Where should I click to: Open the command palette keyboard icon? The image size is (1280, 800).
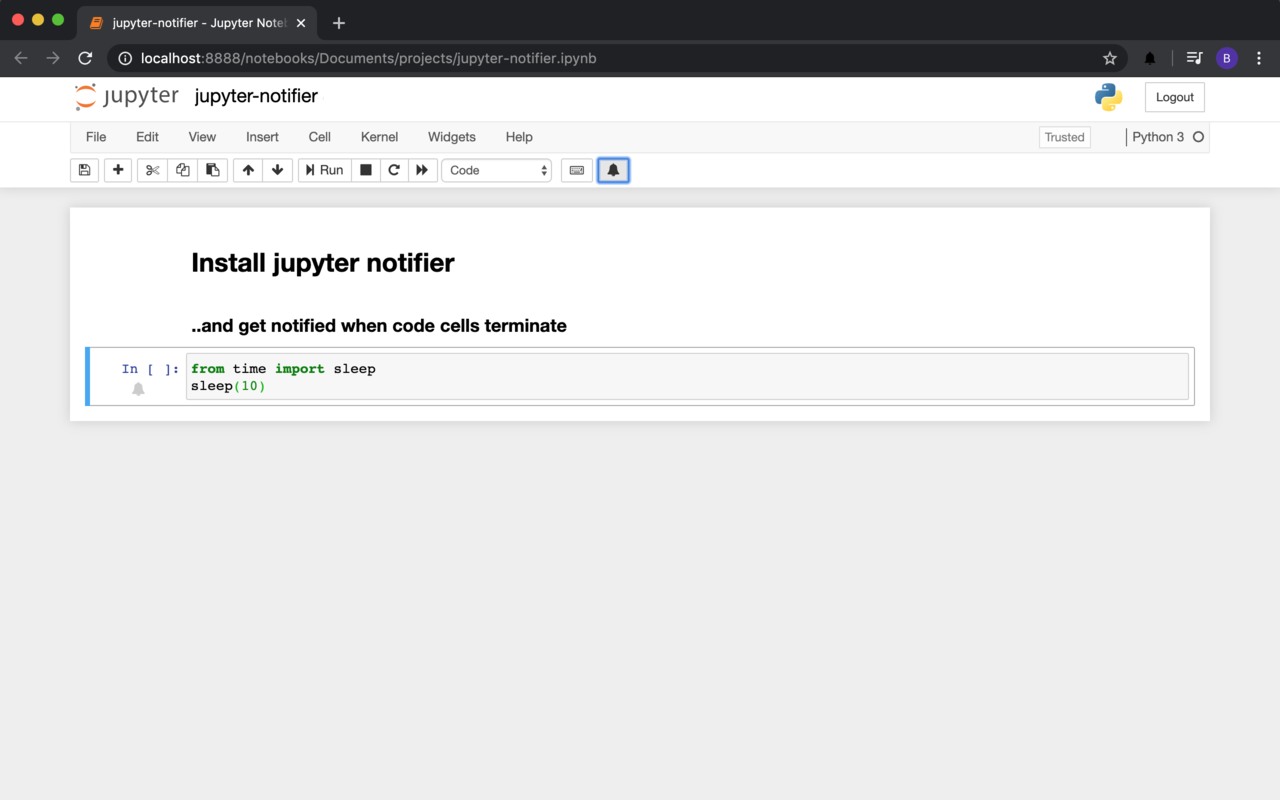(x=577, y=170)
